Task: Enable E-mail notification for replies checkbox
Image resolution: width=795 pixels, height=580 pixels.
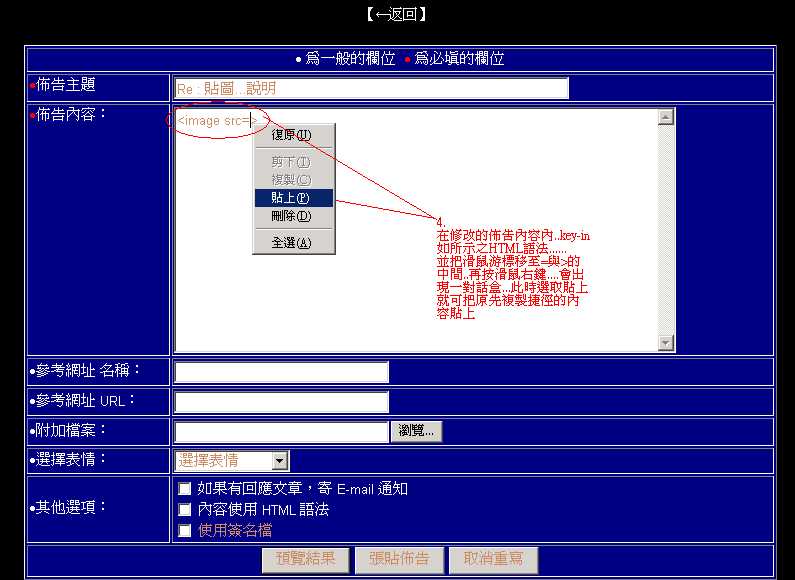Action: 184,489
